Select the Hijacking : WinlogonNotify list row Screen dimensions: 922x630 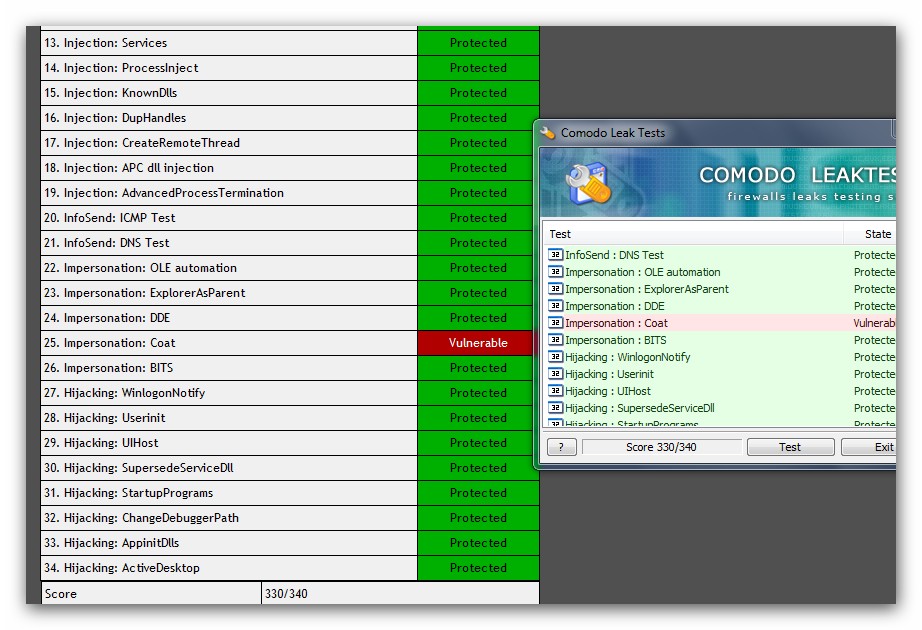(720, 357)
